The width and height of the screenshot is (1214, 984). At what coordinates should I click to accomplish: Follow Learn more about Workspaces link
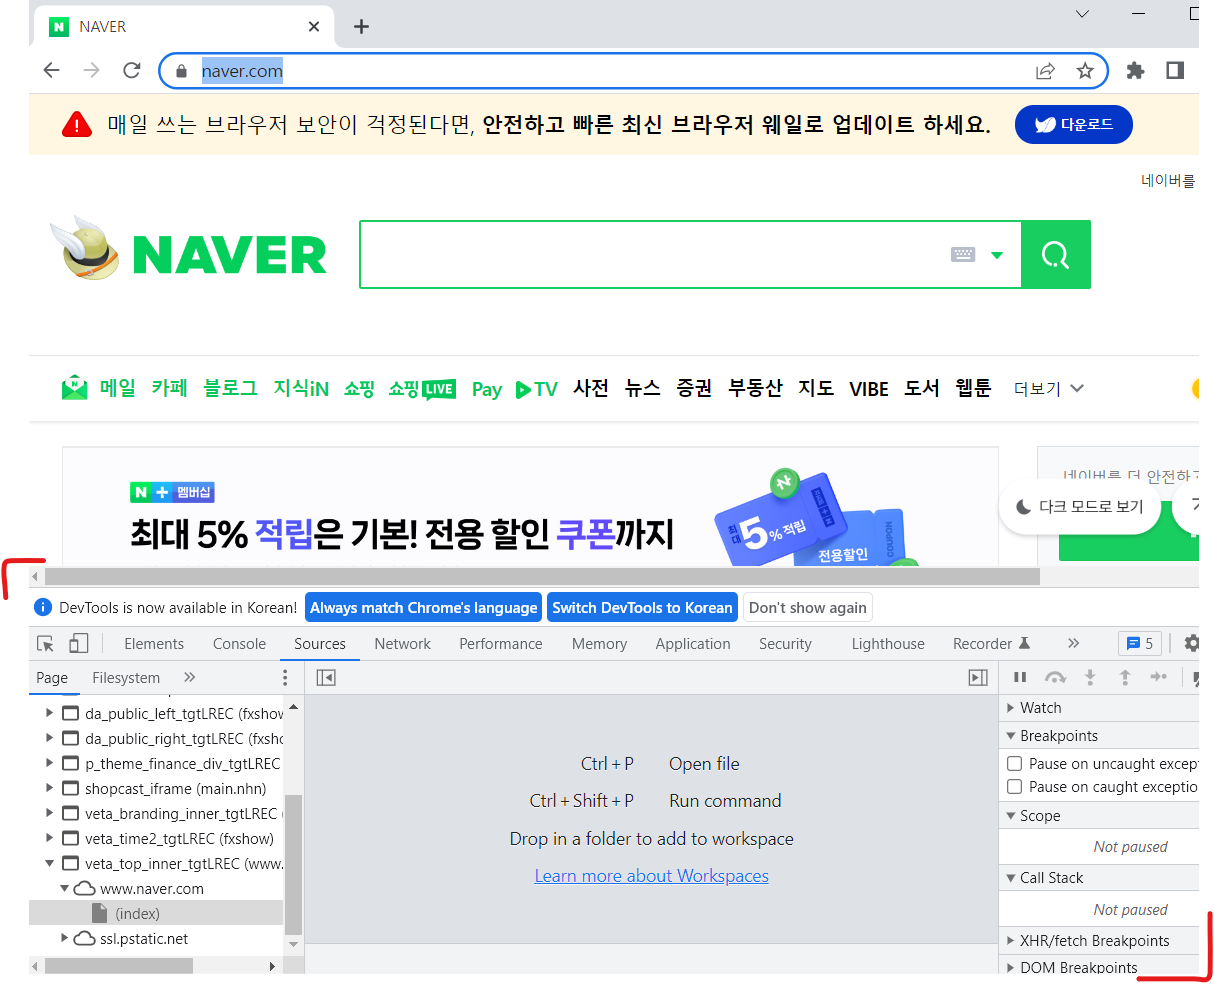pos(651,876)
